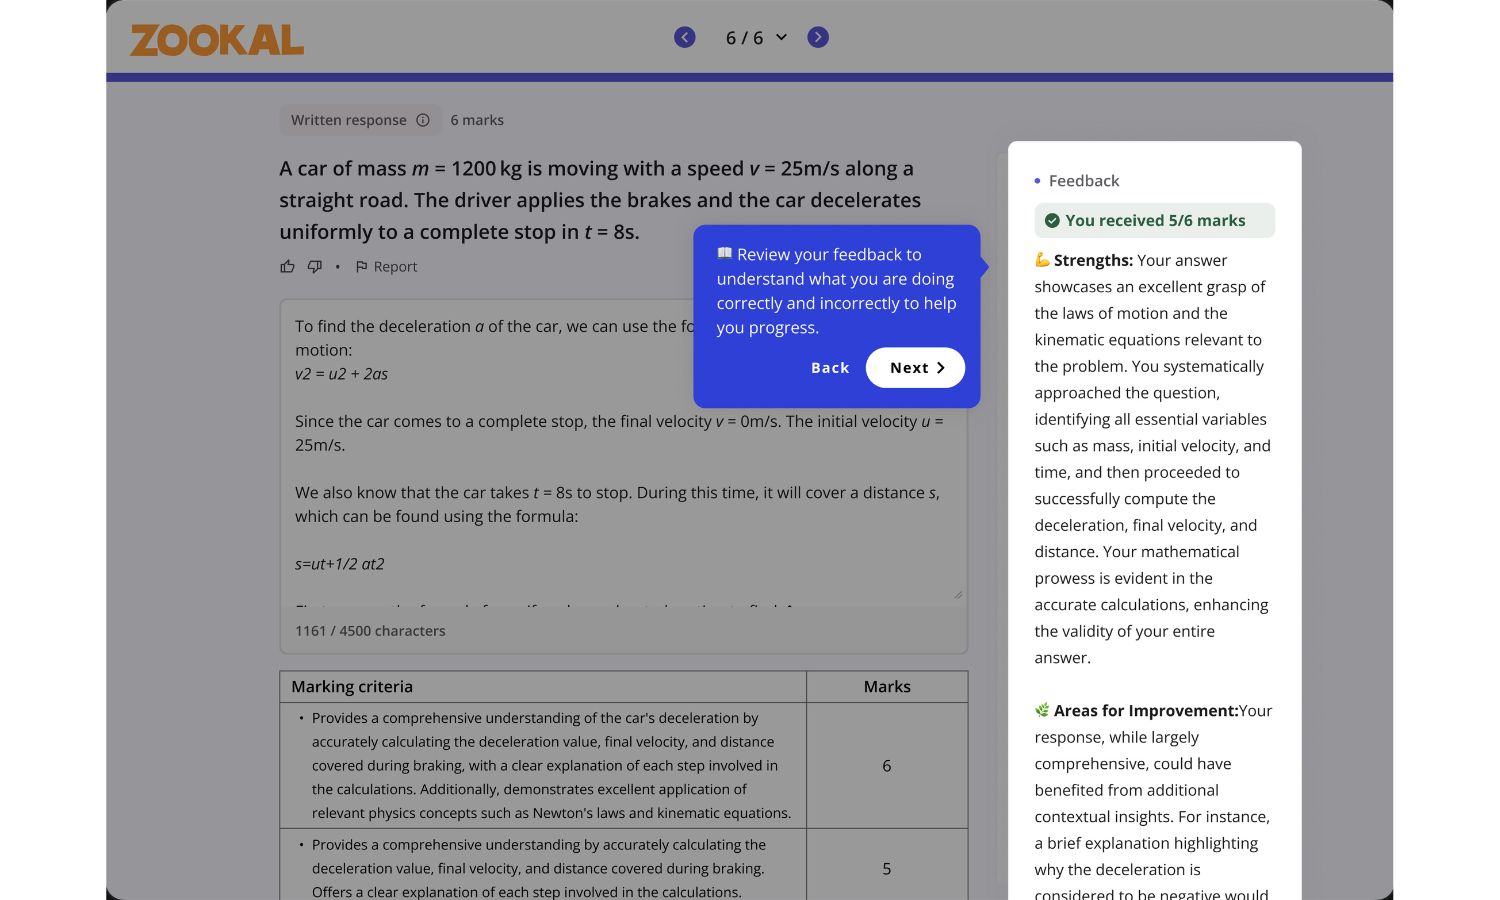The width and height of the screenshot is (1500, 900).
Task: Click the book icon in the tooltip
Action: point(725,254)
